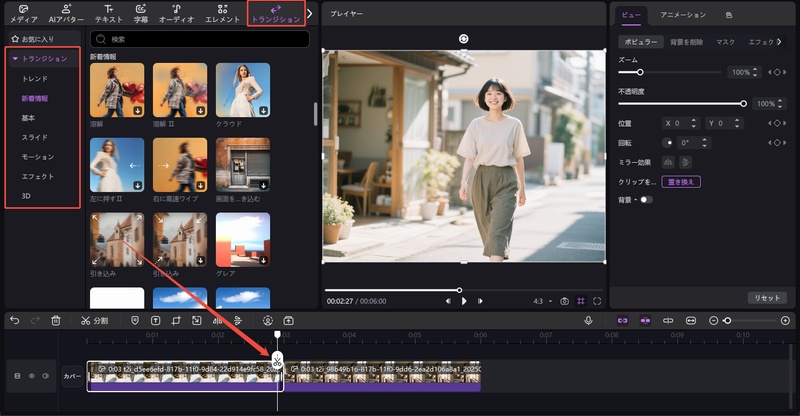Switch to 字幕 subtitle tab
800x416 pixels.
tap(141, 14)
